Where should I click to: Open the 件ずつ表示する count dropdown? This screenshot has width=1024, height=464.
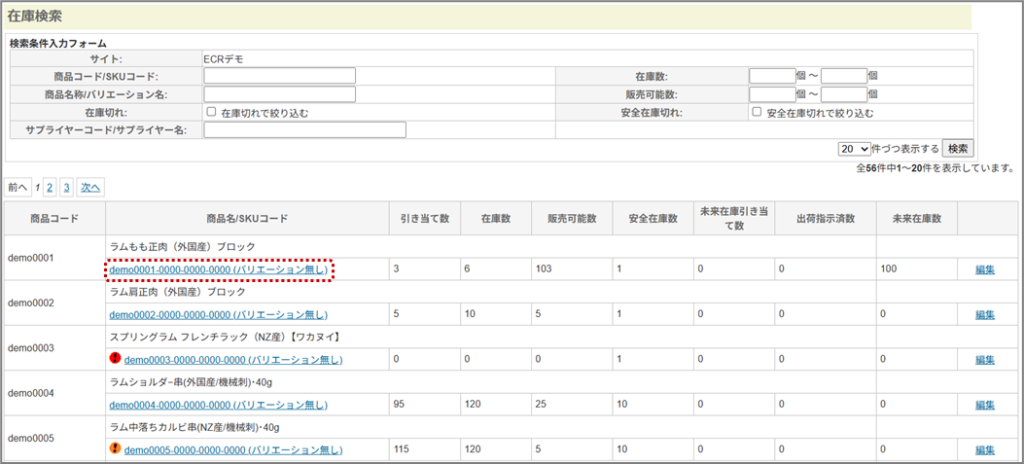855,148
